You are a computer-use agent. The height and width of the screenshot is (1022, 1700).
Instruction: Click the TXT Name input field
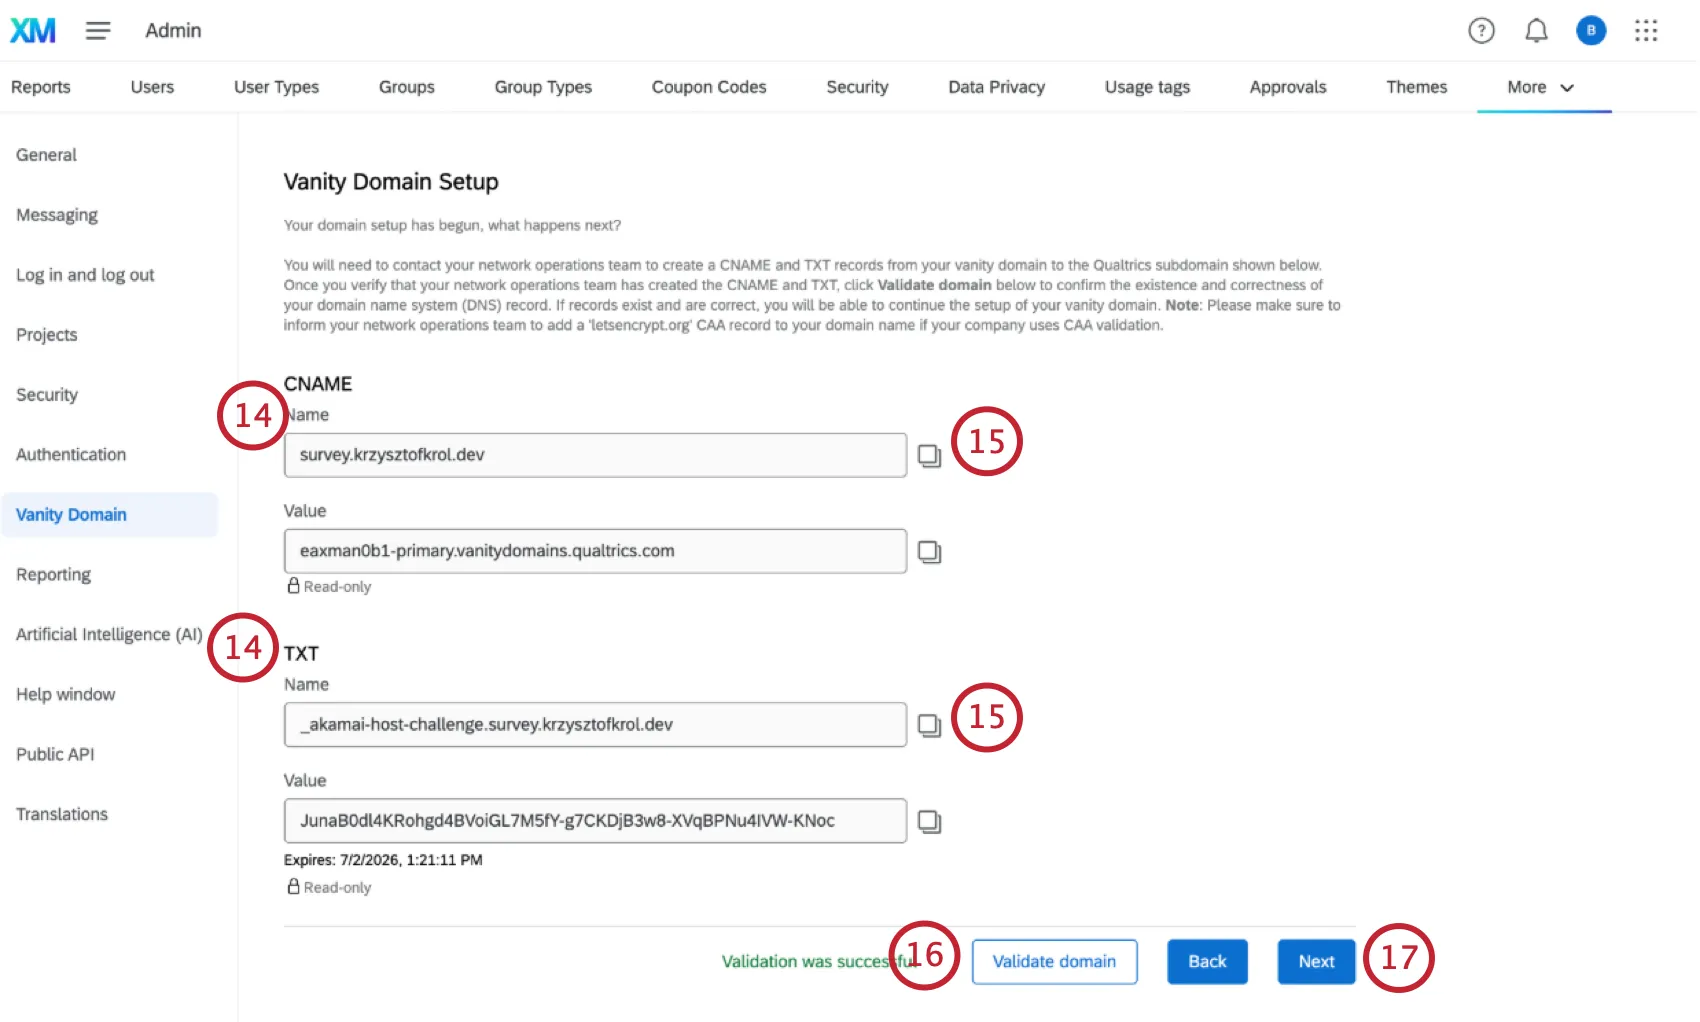[x=595, y=725]
